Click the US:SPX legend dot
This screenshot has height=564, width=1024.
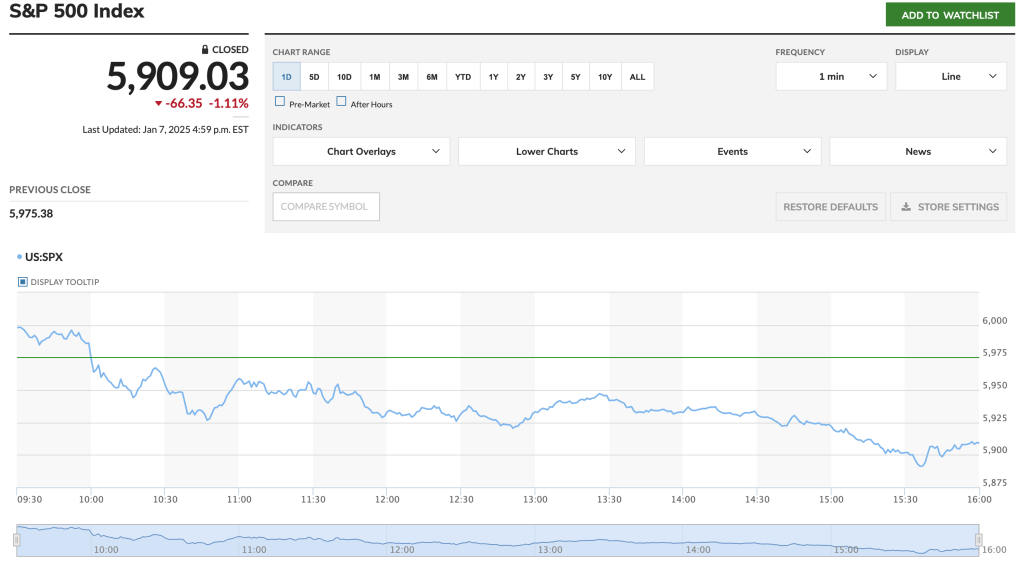[x=19, y=257]
